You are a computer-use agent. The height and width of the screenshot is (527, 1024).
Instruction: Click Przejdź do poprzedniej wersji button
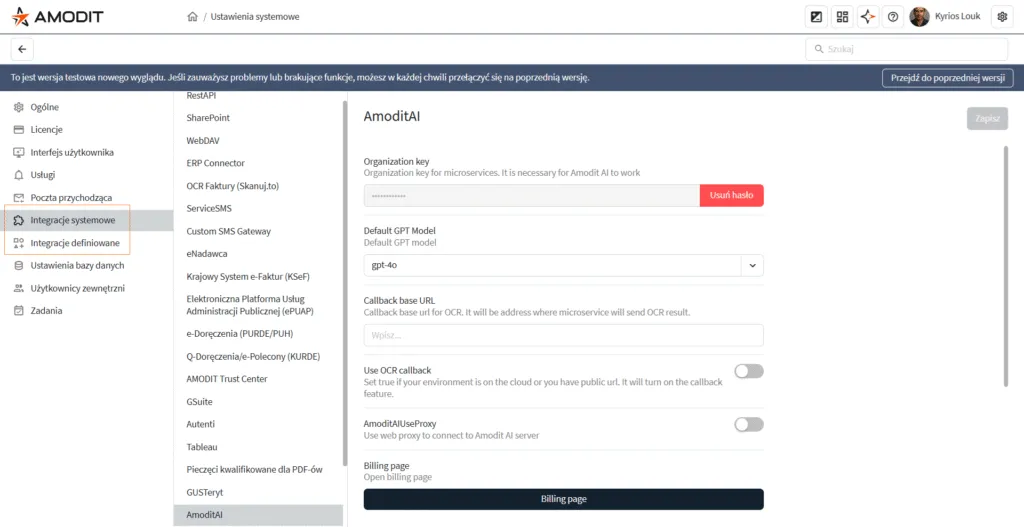click(948, 78)
